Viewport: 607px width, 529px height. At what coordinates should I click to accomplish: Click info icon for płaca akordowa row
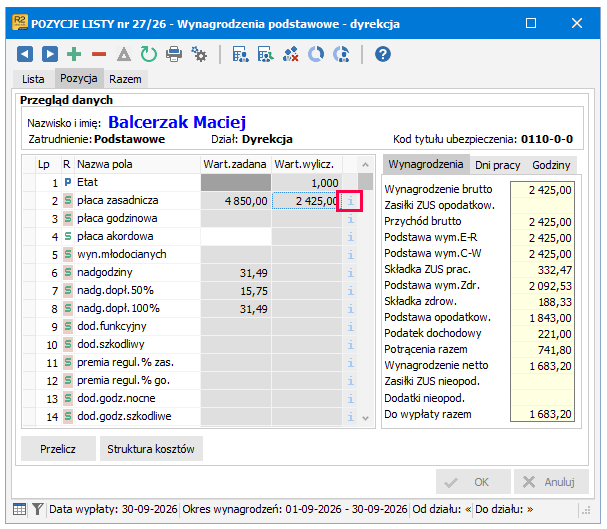click(x=350, y=237)
